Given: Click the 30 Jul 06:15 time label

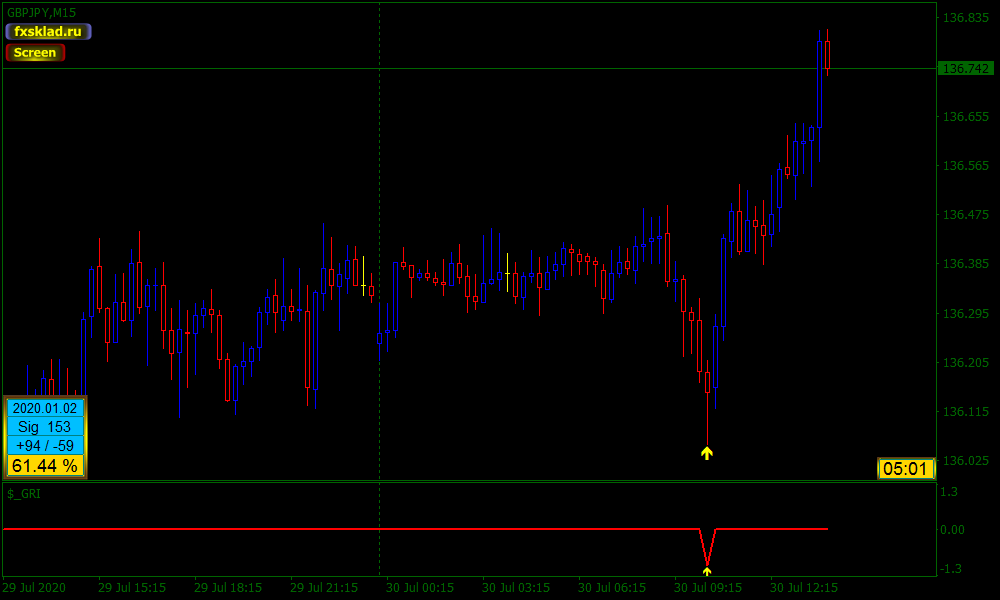Looking at the screenshot, I should click(612, 587).
